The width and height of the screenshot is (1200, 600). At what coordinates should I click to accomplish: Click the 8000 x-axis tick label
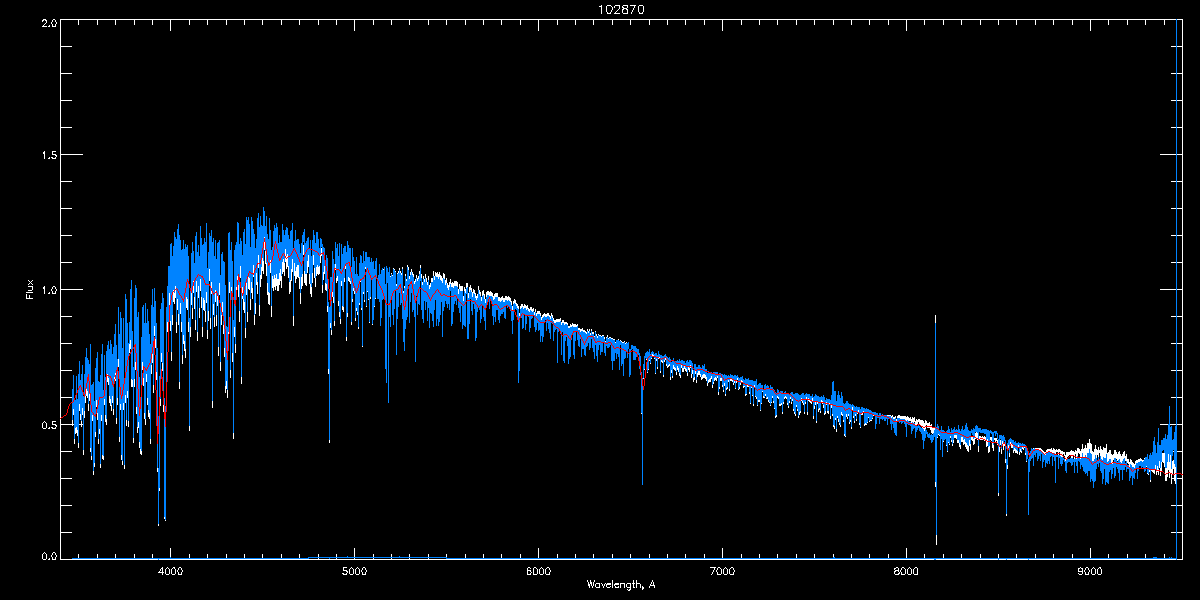point(906,571)
